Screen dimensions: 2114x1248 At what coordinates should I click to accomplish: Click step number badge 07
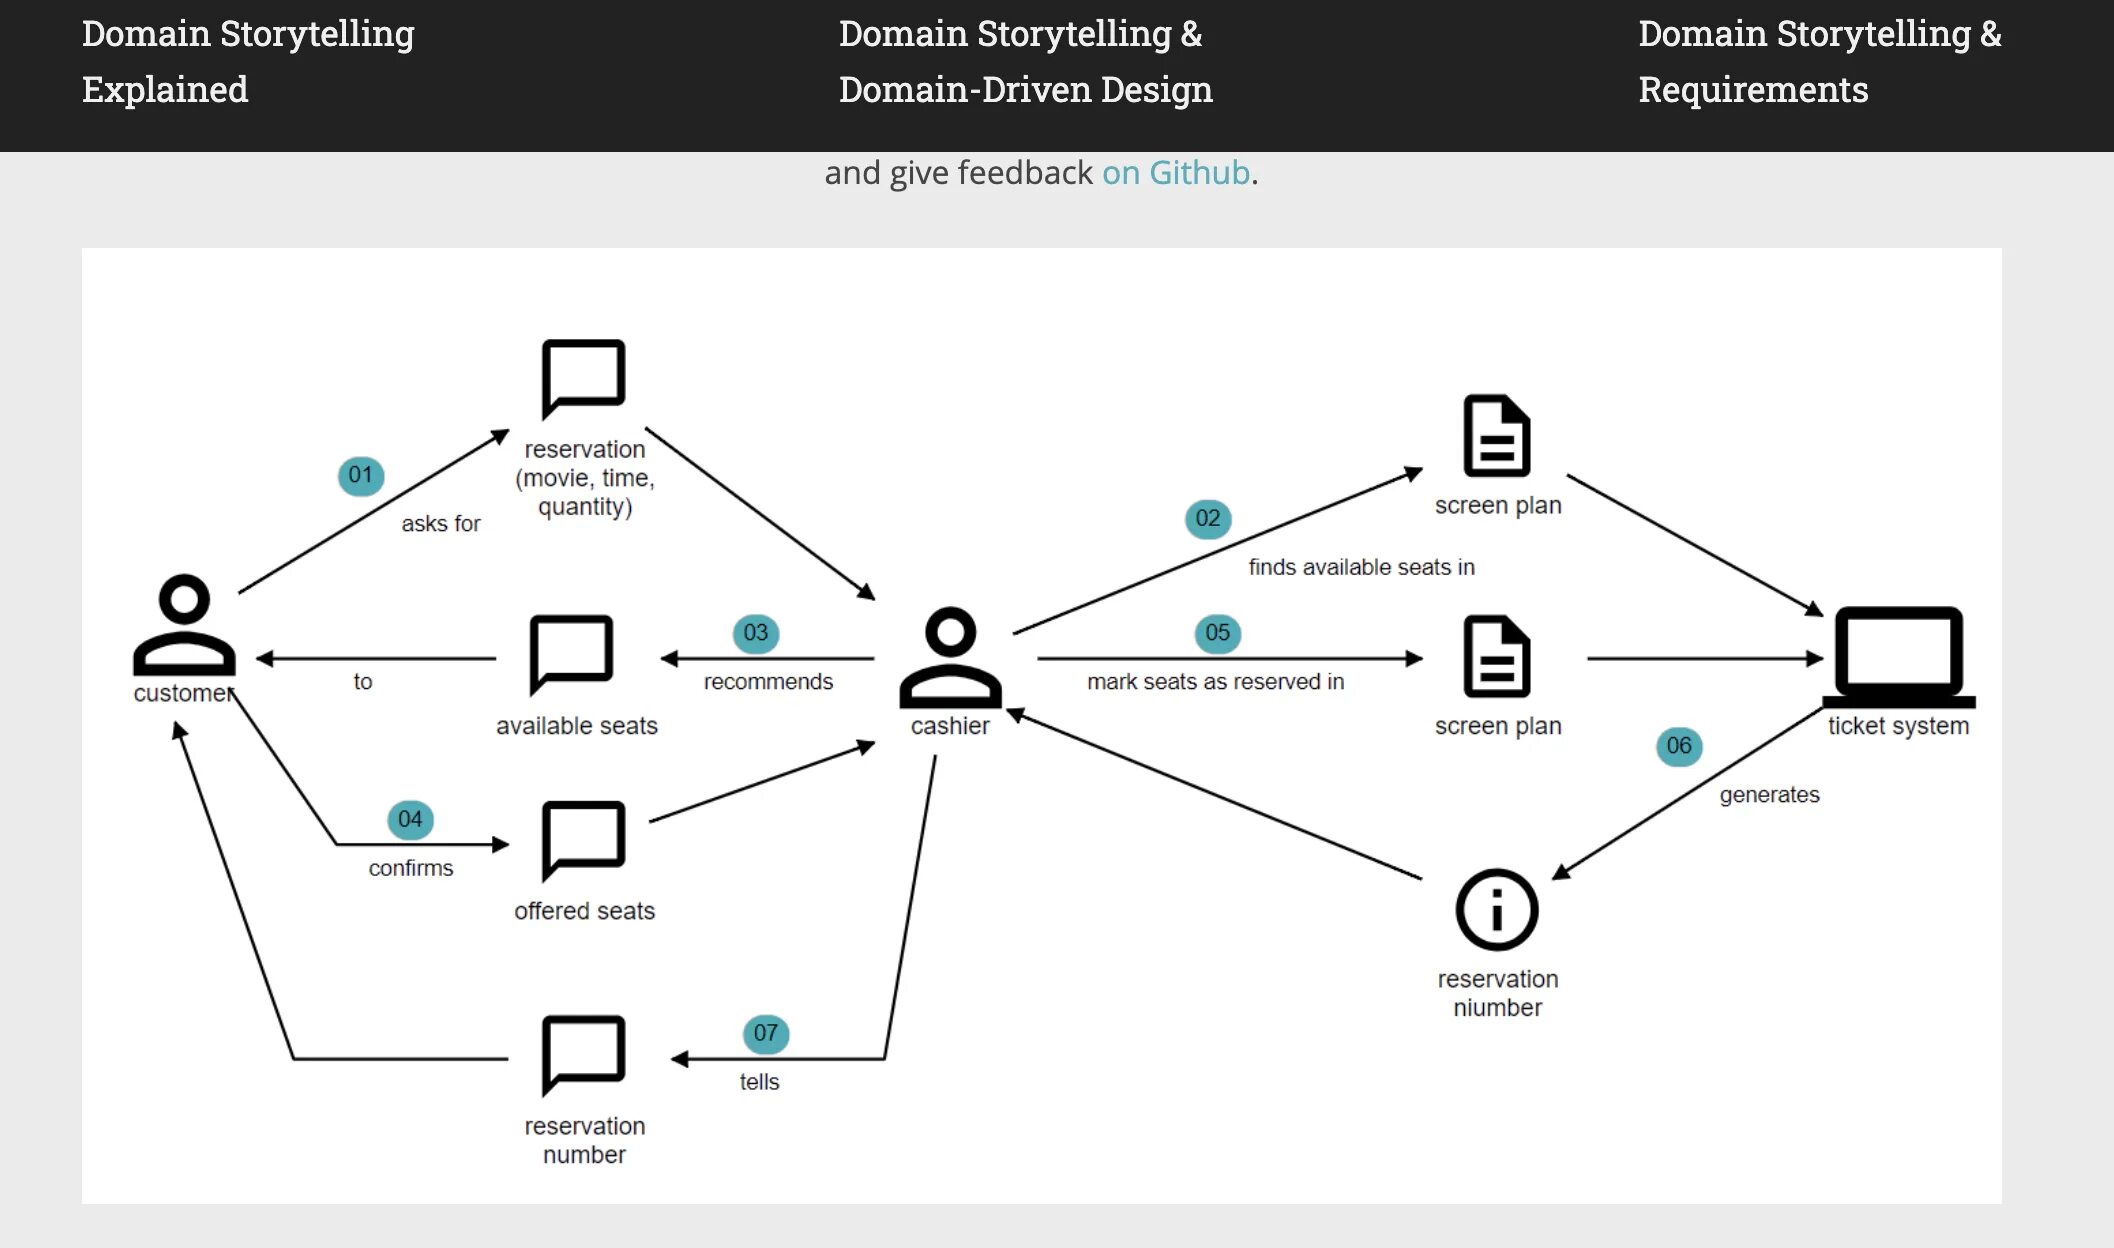[x=765, y=1033]
